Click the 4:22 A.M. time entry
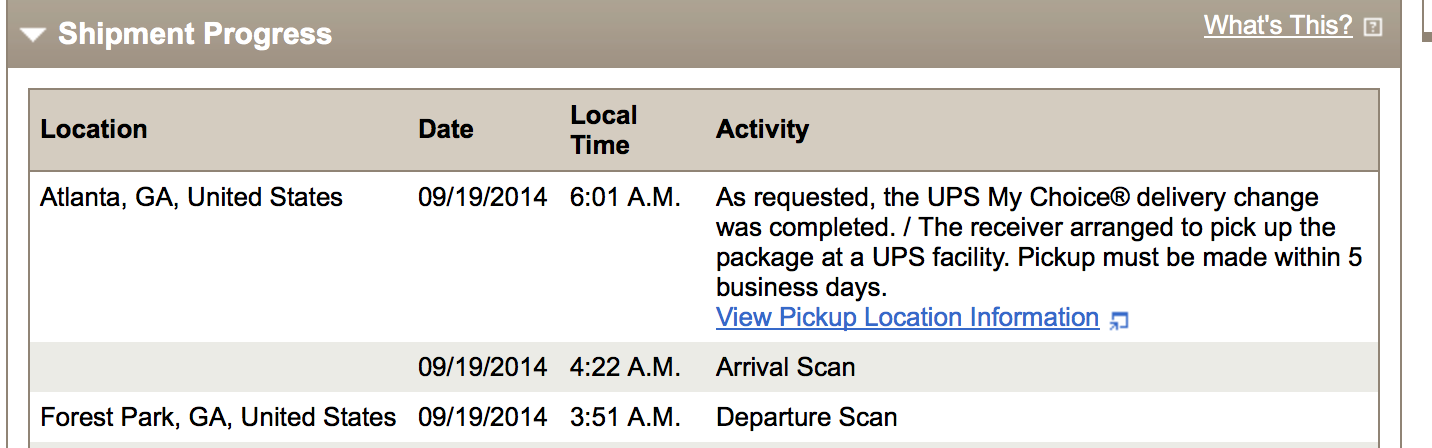The height and width of the screenshot is (448, 1432). [x=625, y=367]
